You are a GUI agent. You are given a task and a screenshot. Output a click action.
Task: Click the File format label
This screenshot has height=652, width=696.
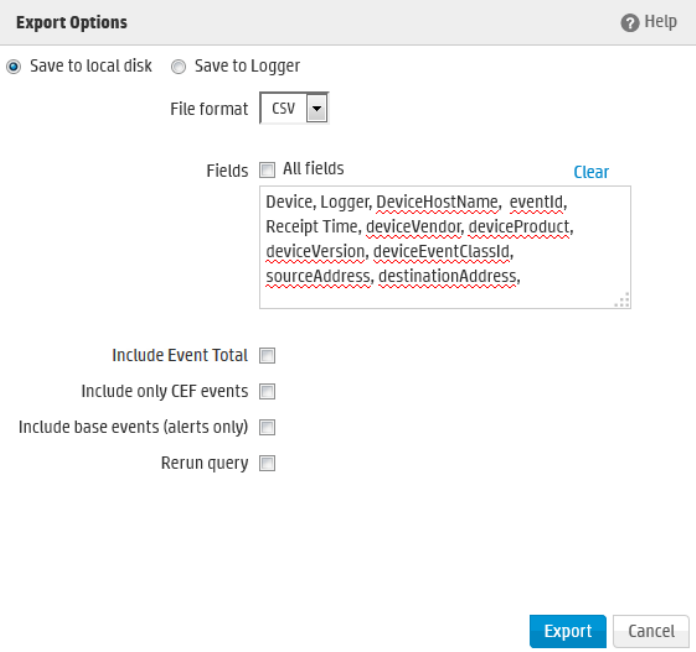209,109
